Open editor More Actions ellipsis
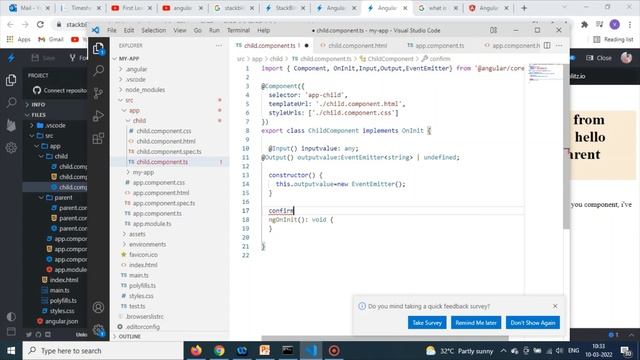This screenshot has height=360, width=640. pos(559,45)
